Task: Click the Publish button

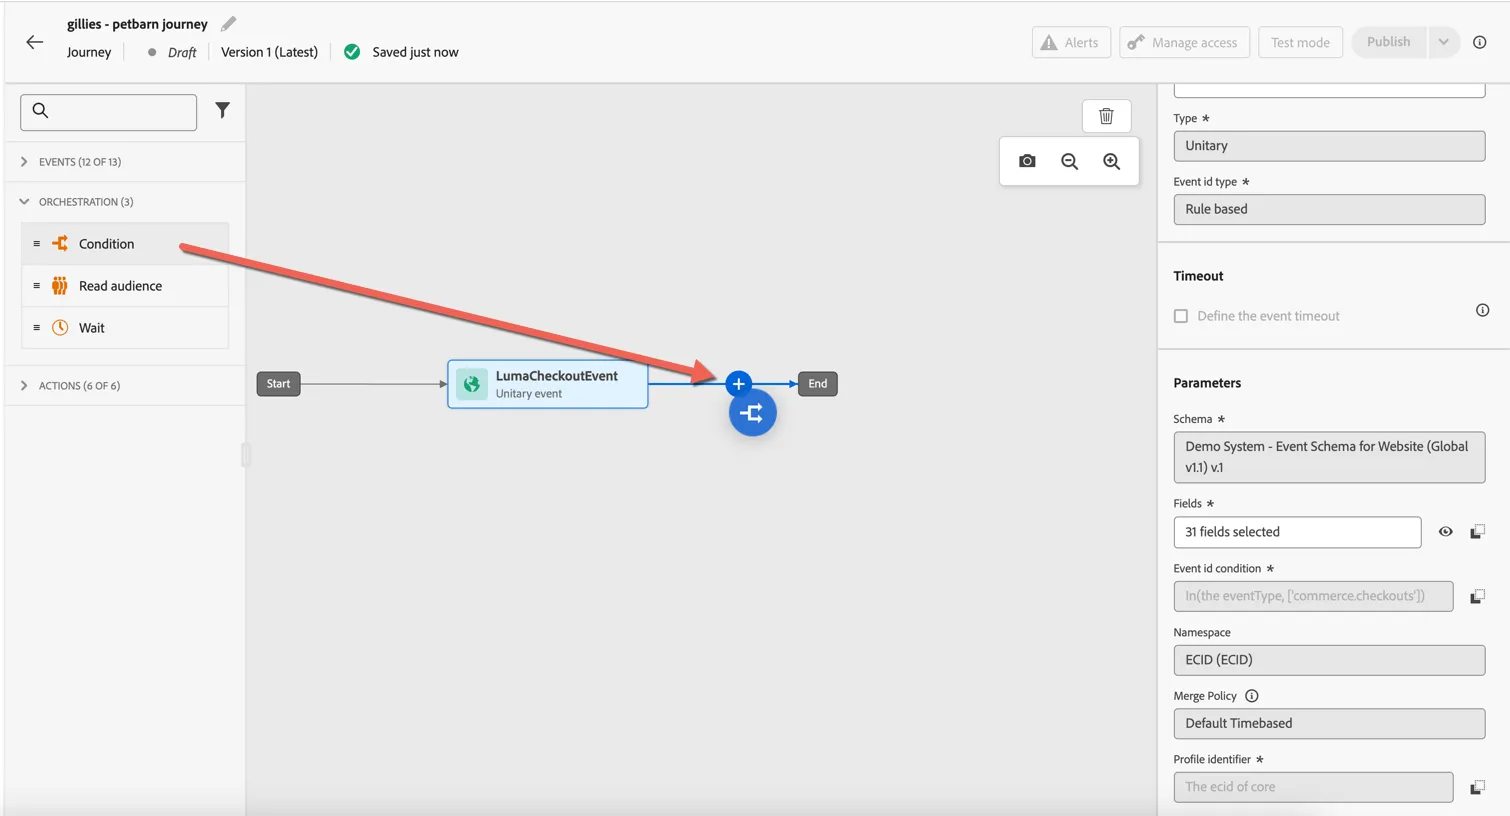Action: [x=1389, y=42]
